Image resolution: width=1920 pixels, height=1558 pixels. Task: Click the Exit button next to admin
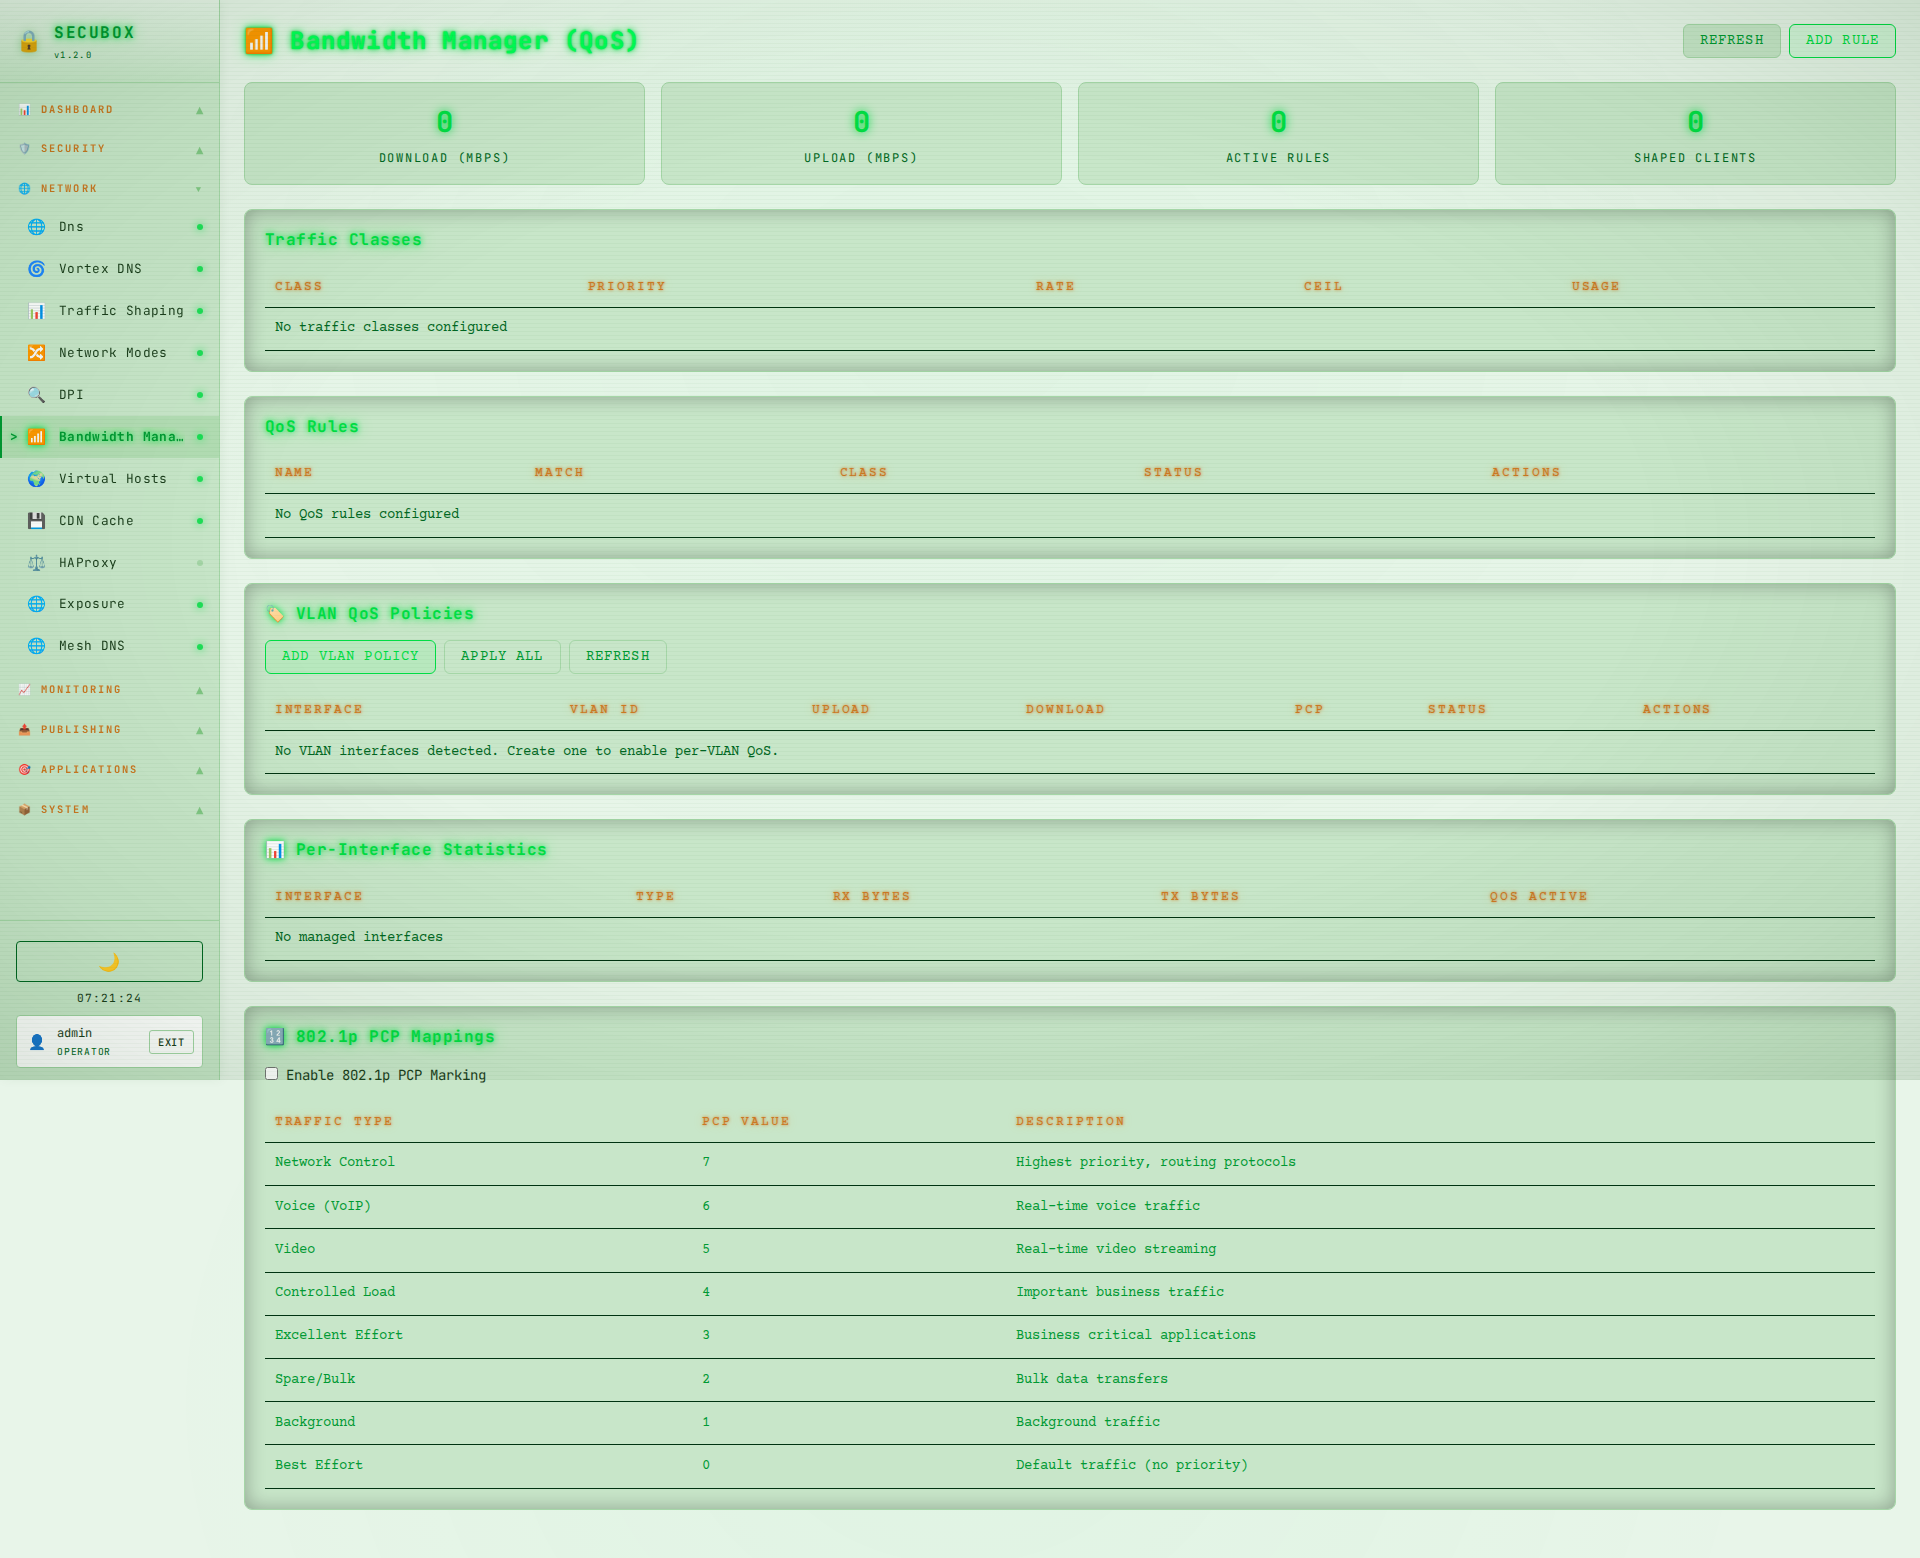coord(171,1042)
